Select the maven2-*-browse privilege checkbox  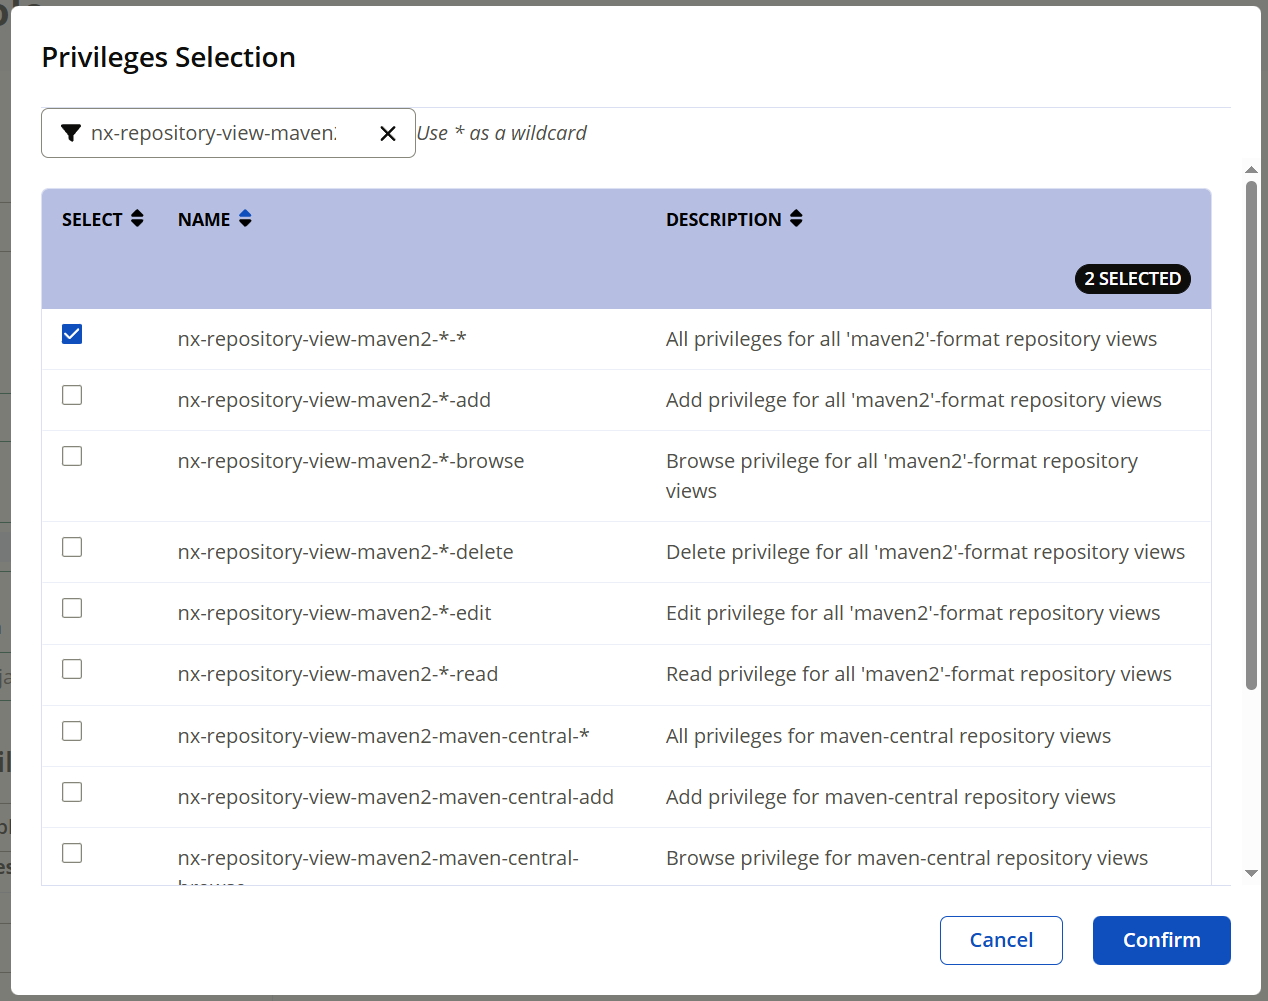click(x=72, y=456)
